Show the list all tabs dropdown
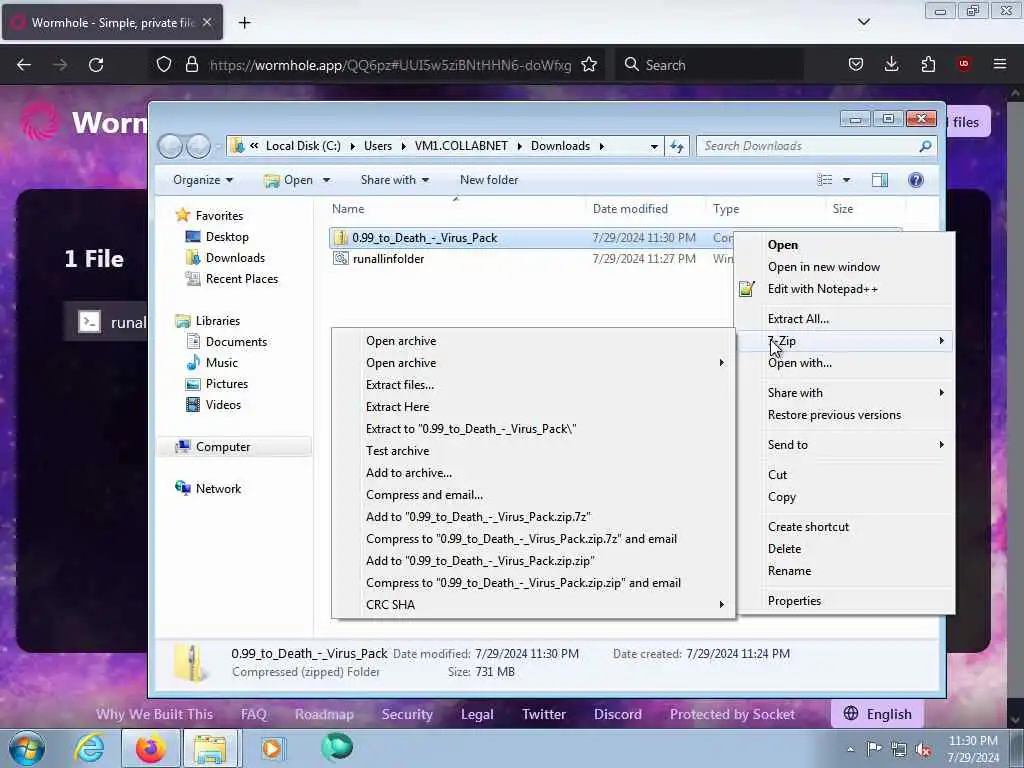Viewport: 1024px width, 768px height. [863, 22]
